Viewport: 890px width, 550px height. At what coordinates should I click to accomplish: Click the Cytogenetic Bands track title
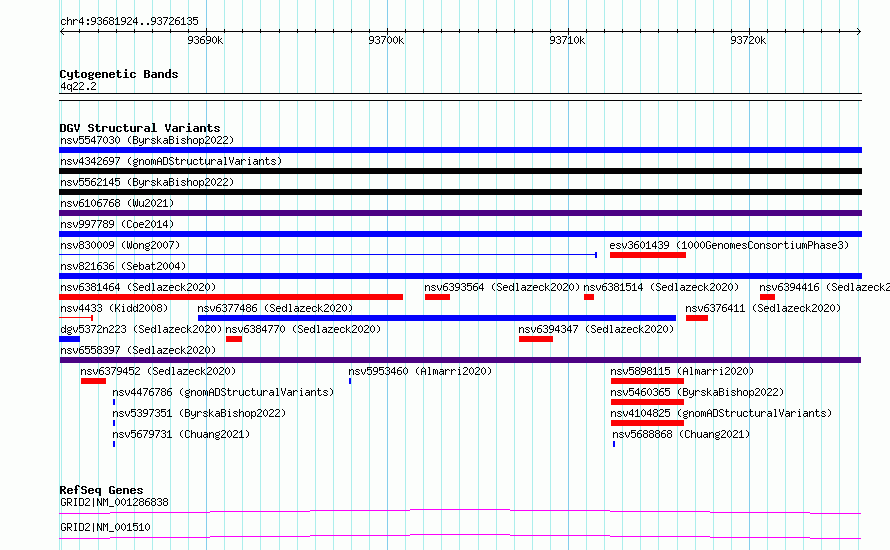pos(119,74)
